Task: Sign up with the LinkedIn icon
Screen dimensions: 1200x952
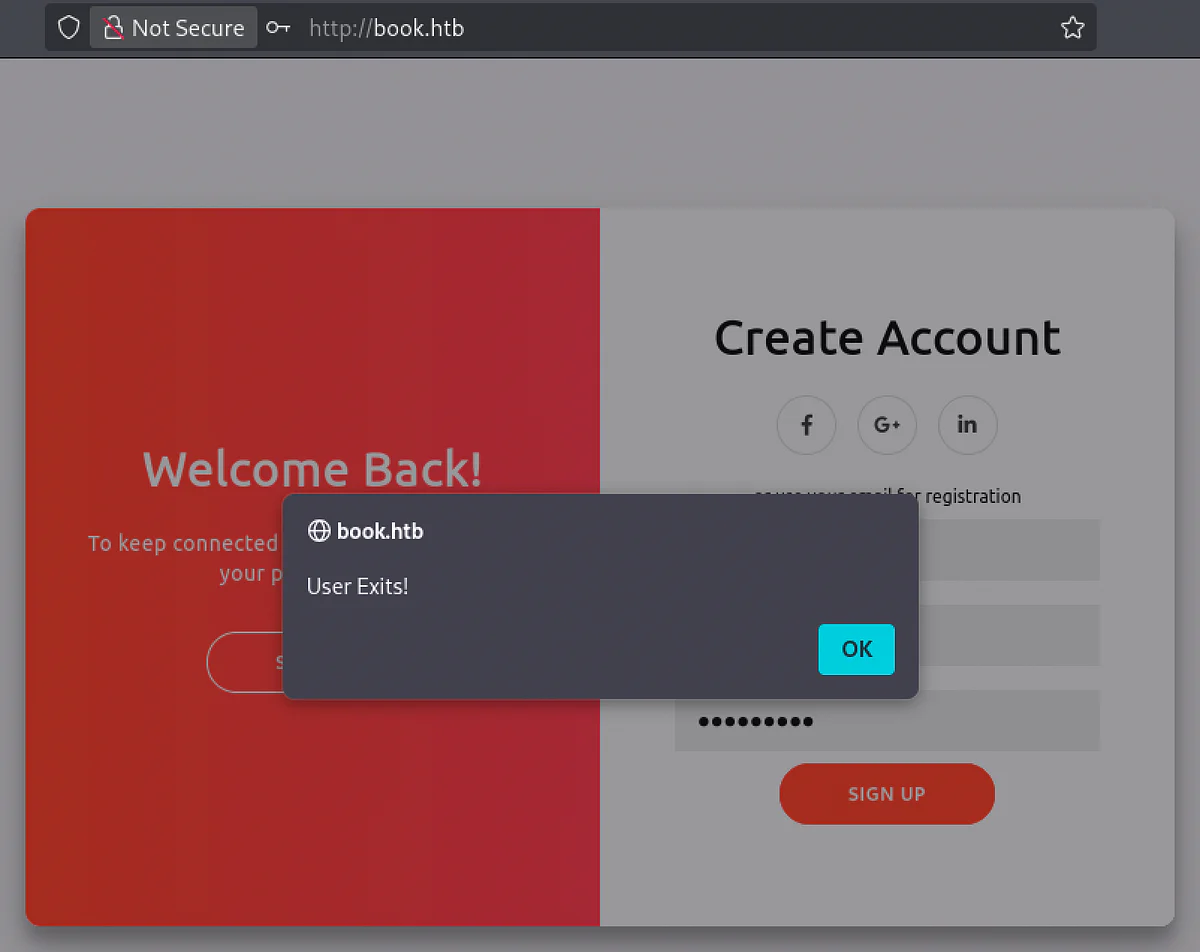Action: click(967, 424)
